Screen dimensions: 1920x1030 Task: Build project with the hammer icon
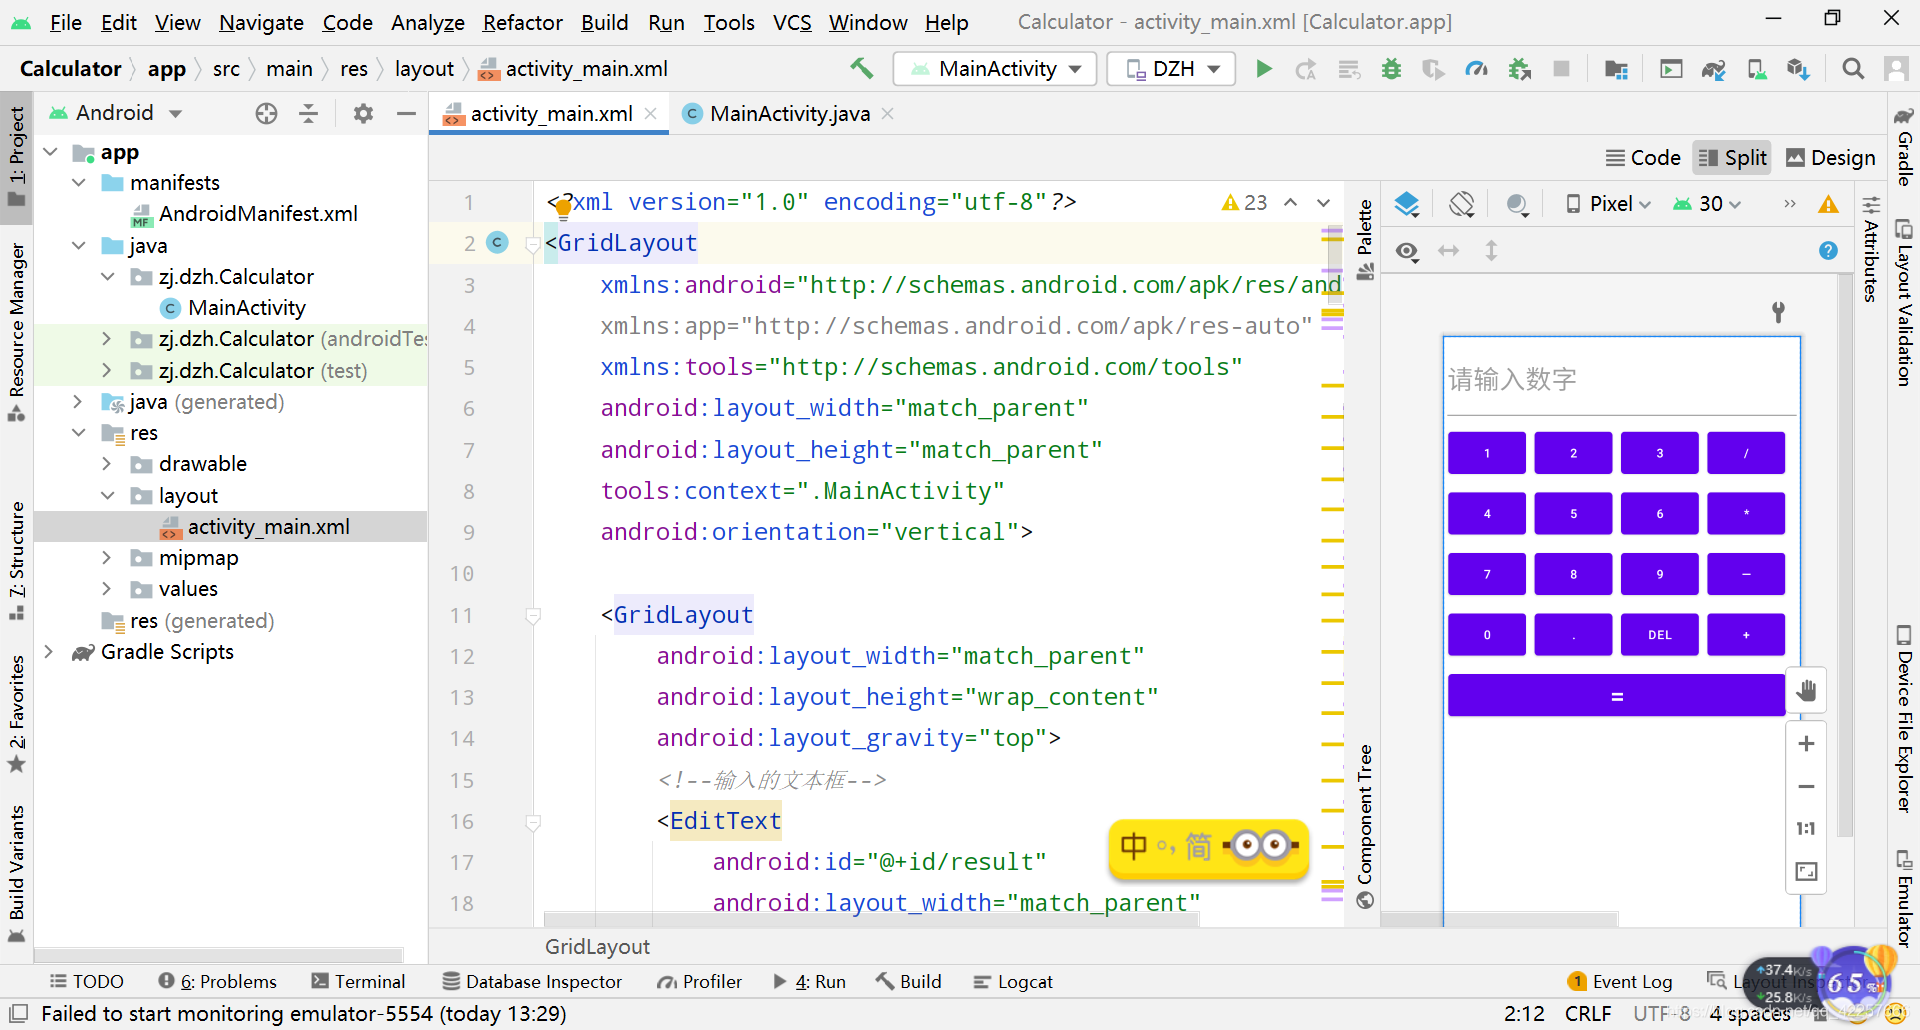pos(861,68)
